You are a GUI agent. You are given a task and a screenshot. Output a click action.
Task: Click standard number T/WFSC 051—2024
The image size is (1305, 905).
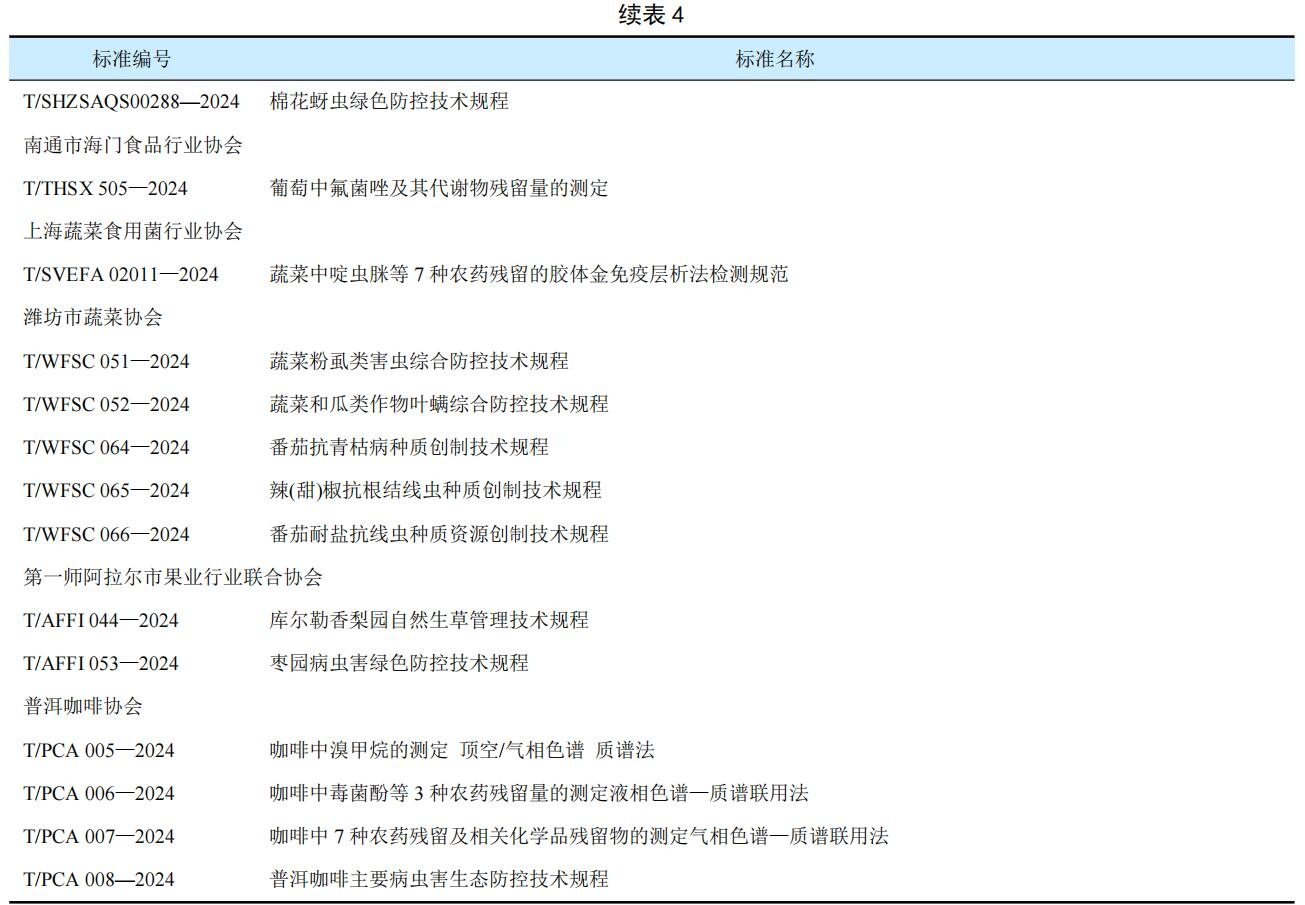coord(107,362)
